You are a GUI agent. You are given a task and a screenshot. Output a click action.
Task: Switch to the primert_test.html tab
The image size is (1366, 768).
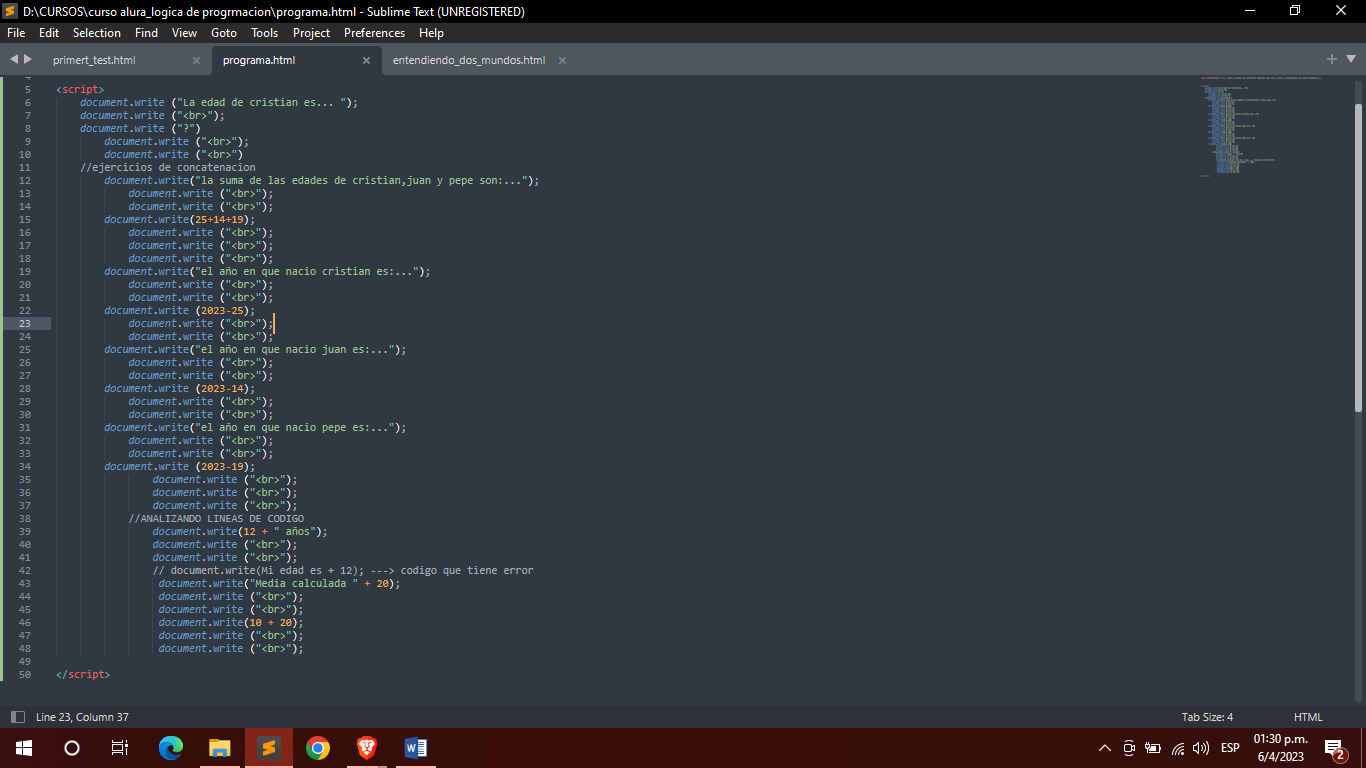94,60
